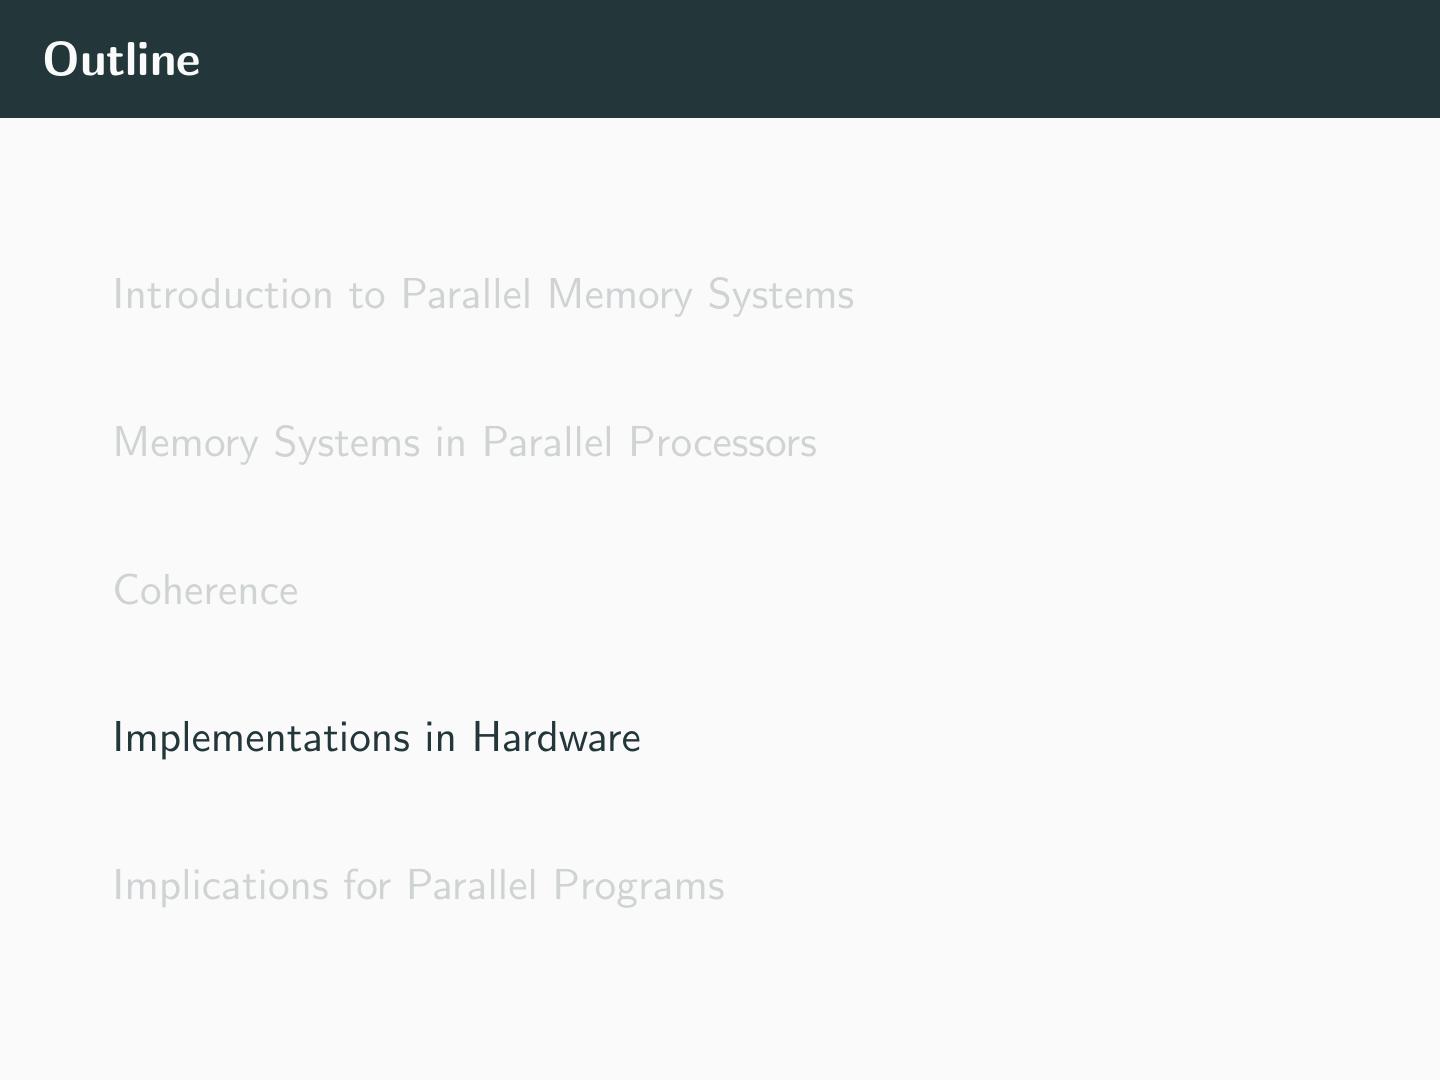Image resolution: width=1440 pixels, height=1080 pixels.
Task: Click the word "Hardware" in the active entry
Action: tap(556, 738)
